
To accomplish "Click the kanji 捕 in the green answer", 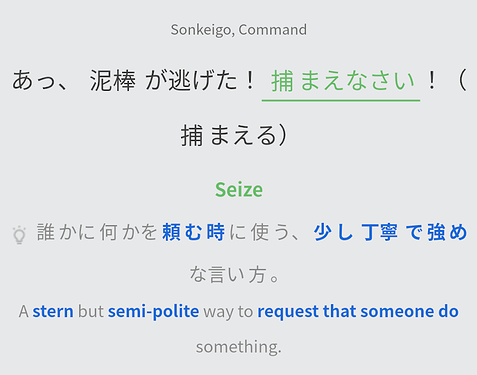I will pyautogui.click(x=282, y=81).
